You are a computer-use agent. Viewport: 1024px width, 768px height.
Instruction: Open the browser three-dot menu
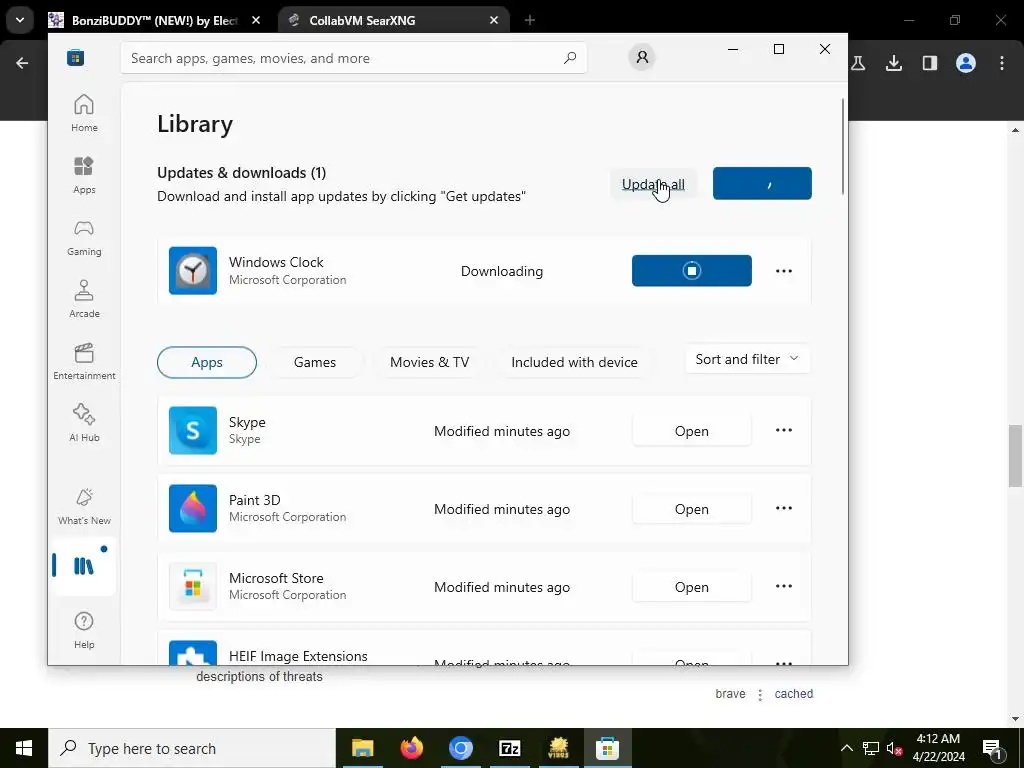[x=1002, y=63]
